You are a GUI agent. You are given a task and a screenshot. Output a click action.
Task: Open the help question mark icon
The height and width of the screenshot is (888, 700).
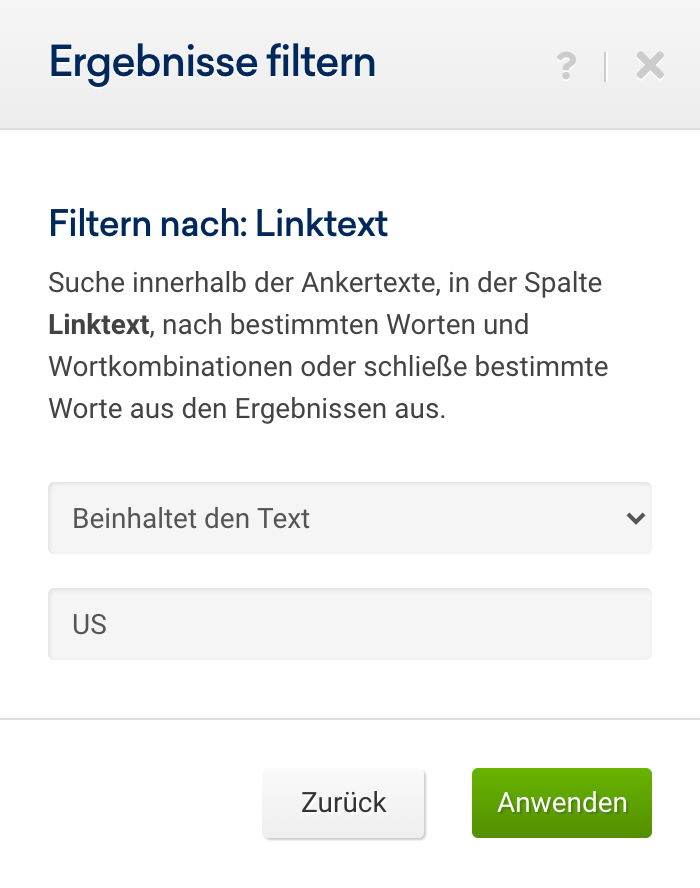[x=566, y=66]
